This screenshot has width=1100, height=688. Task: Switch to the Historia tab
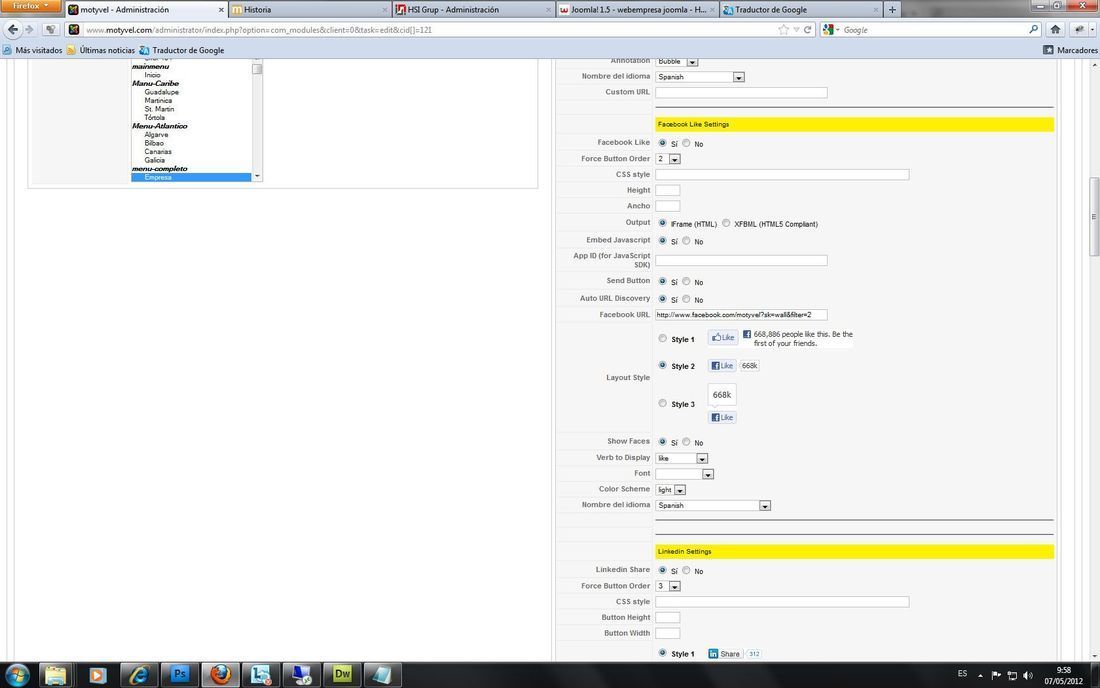[309, 10]
